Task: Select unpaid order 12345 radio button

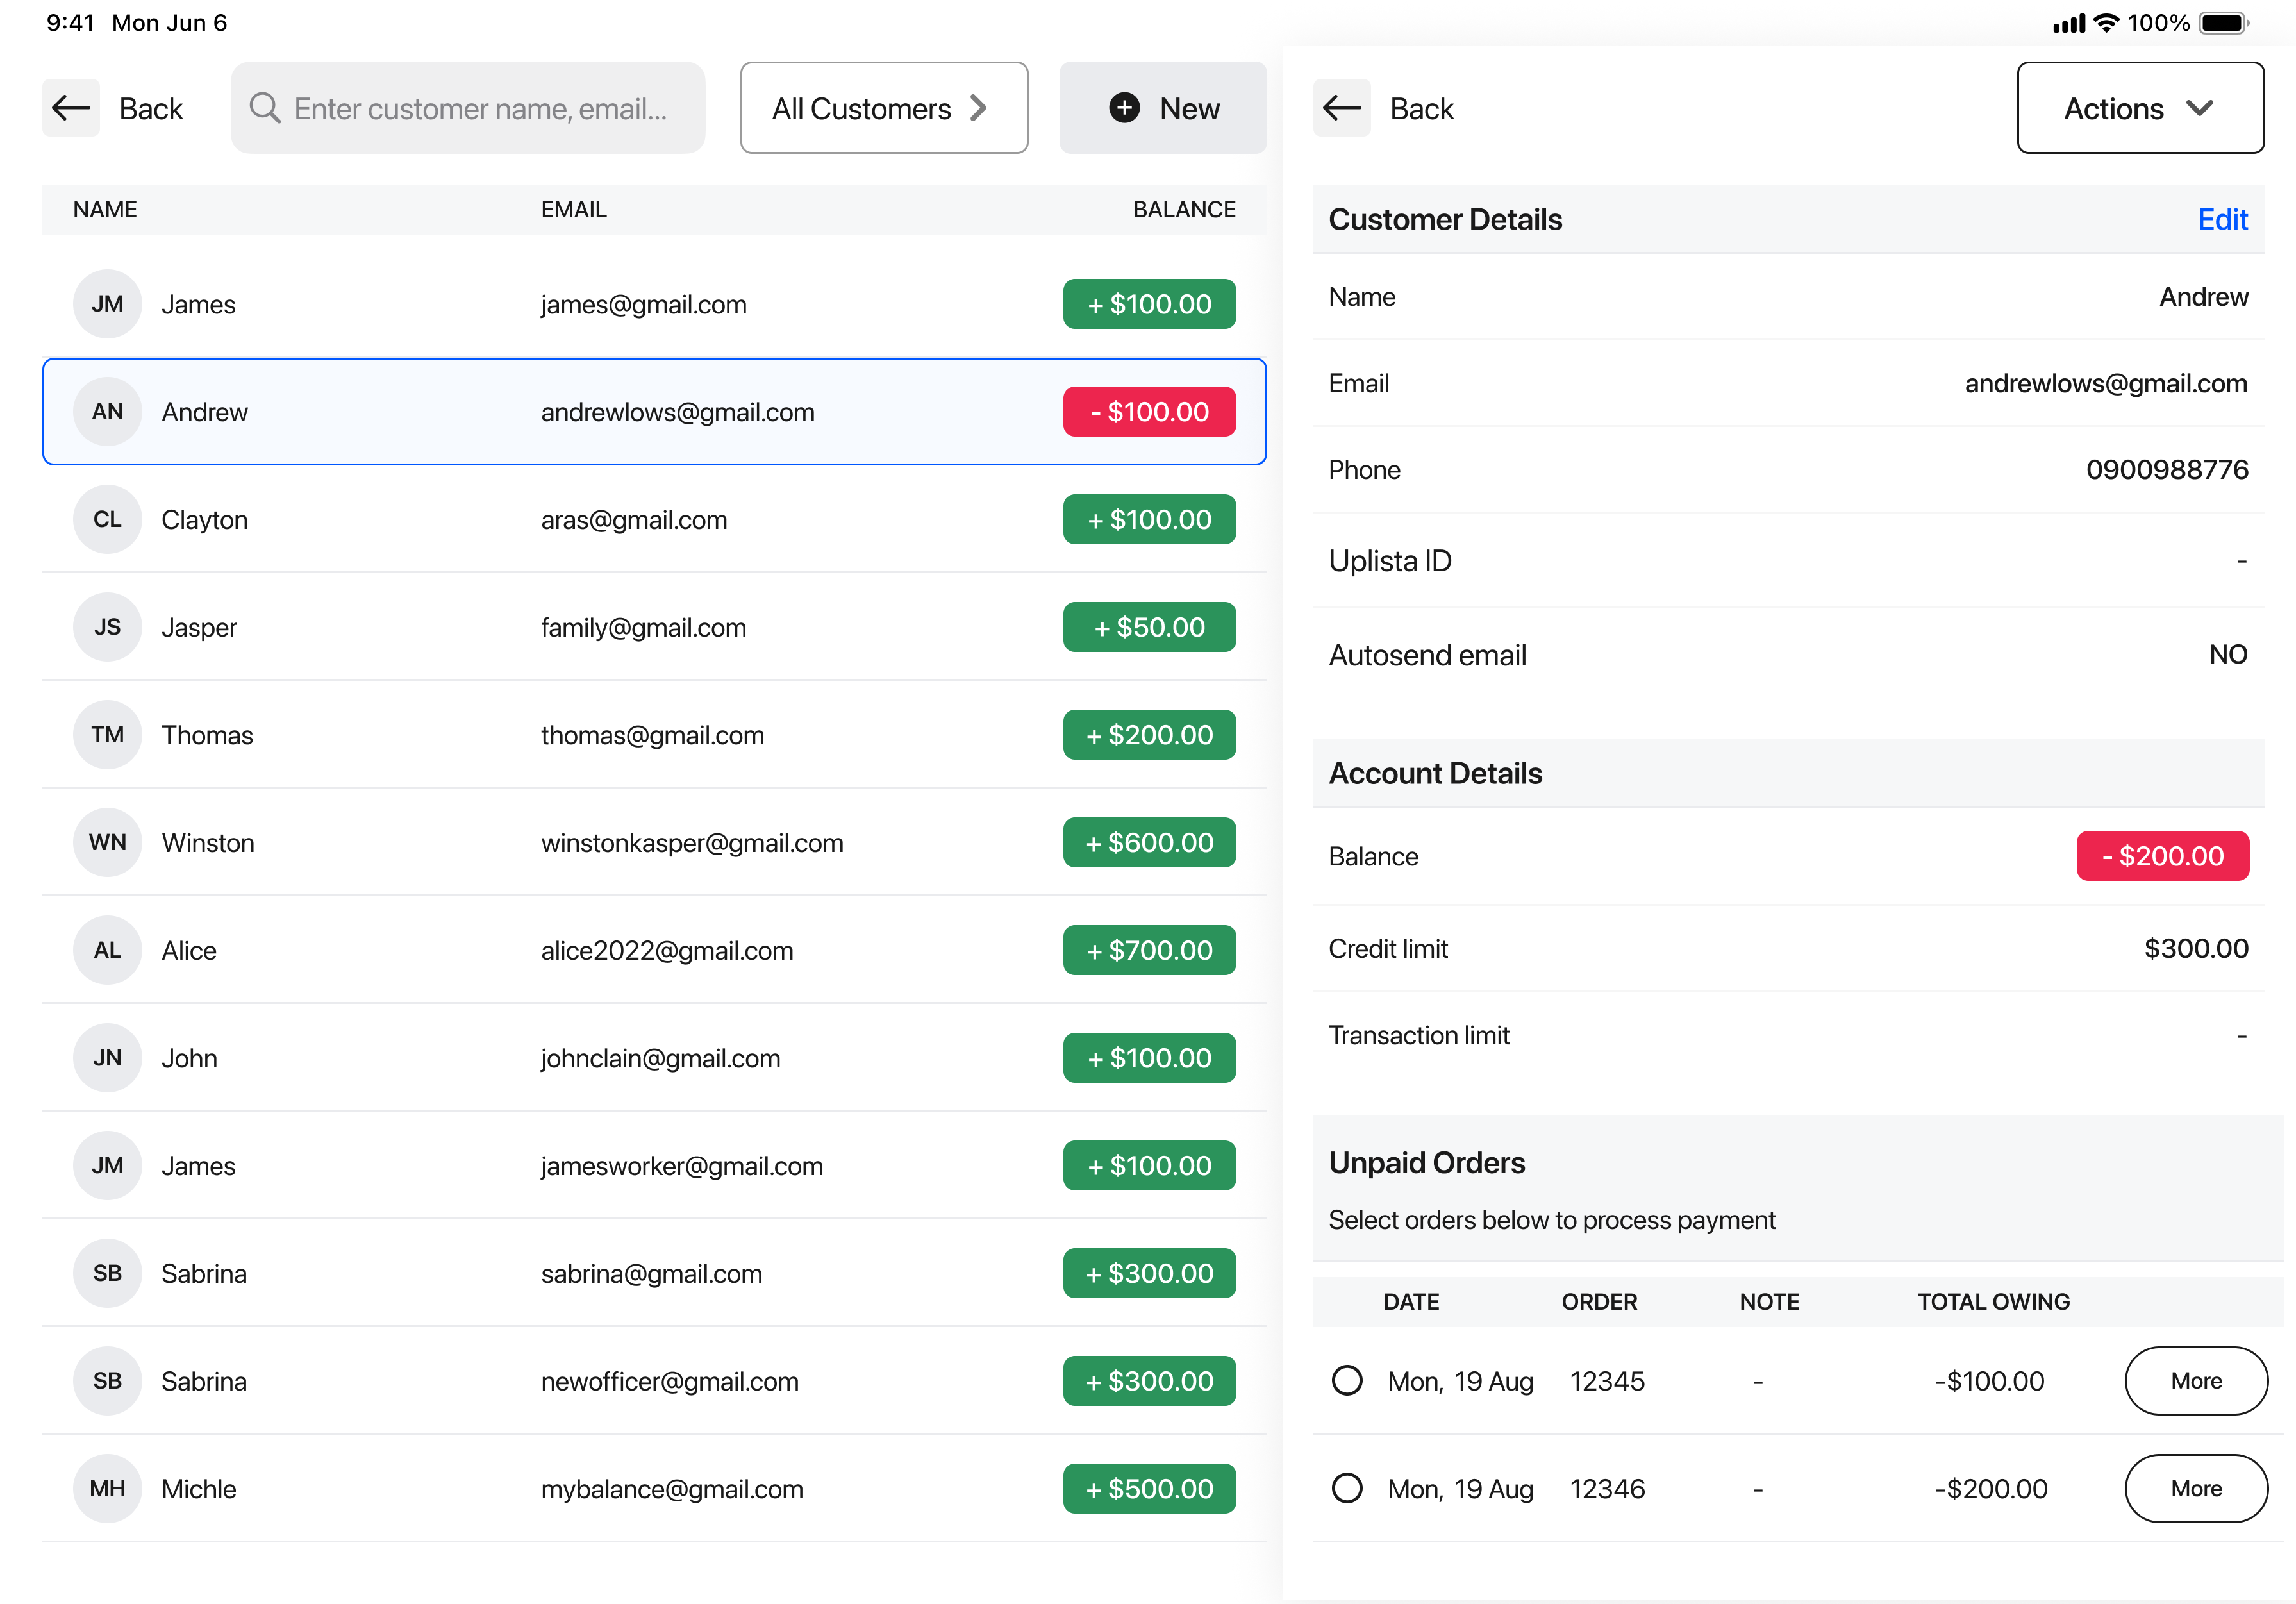Action: (1347, 1381)
